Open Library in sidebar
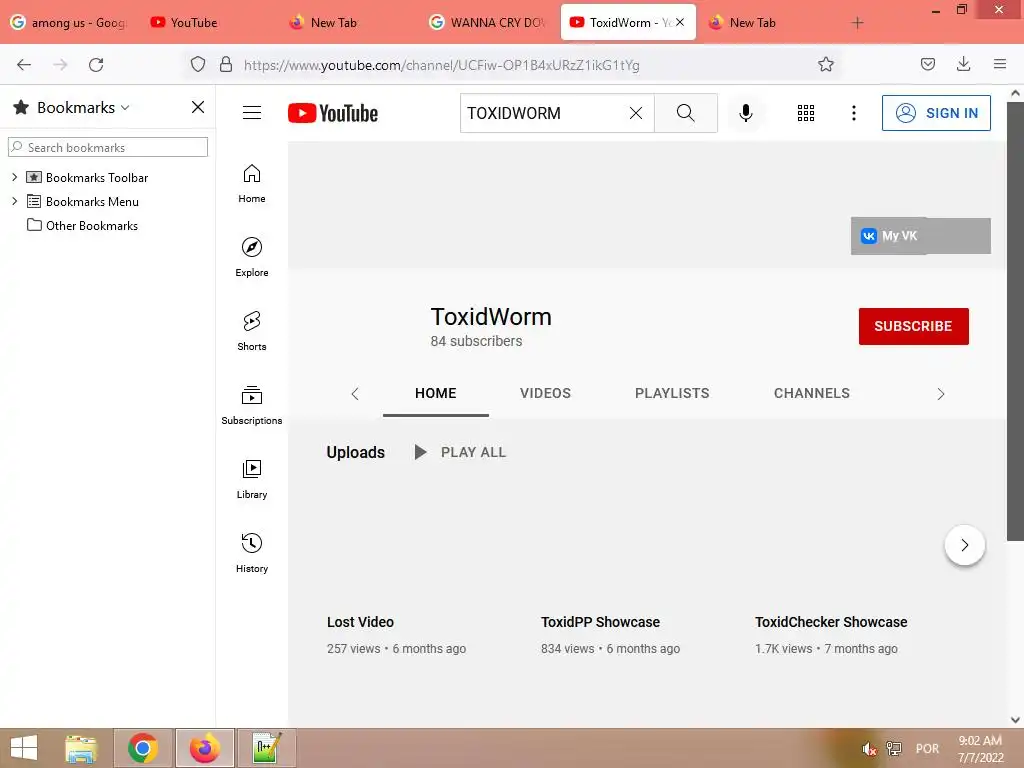 [251, 479]
